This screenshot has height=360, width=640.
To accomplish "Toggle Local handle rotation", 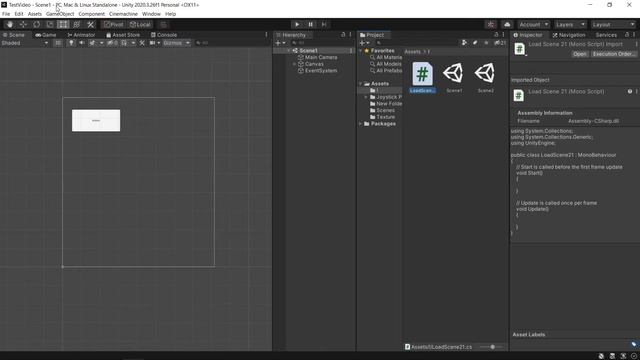I will (140, 24).
